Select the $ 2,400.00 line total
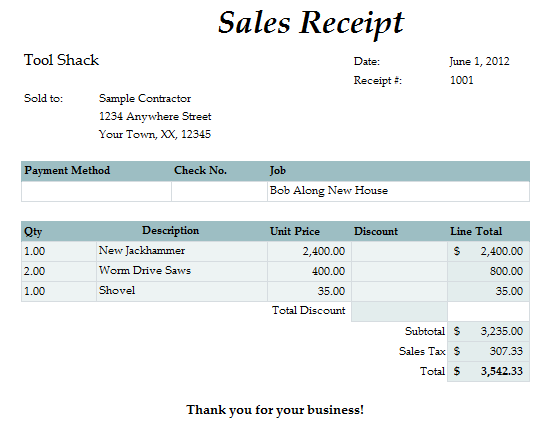Screen dimensions: 545x425 click(488, 251)
